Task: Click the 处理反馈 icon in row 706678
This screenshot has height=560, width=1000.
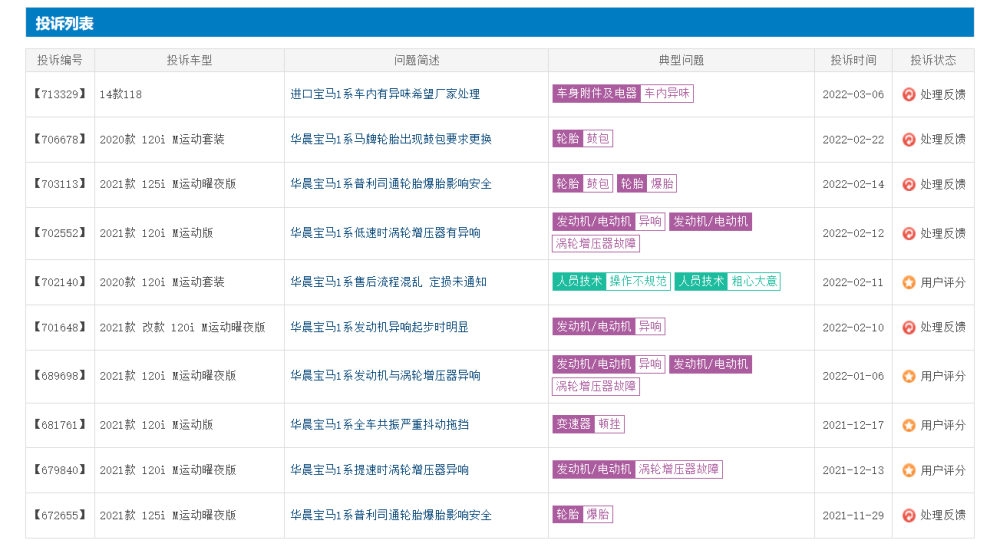Action: coord(909,139)
